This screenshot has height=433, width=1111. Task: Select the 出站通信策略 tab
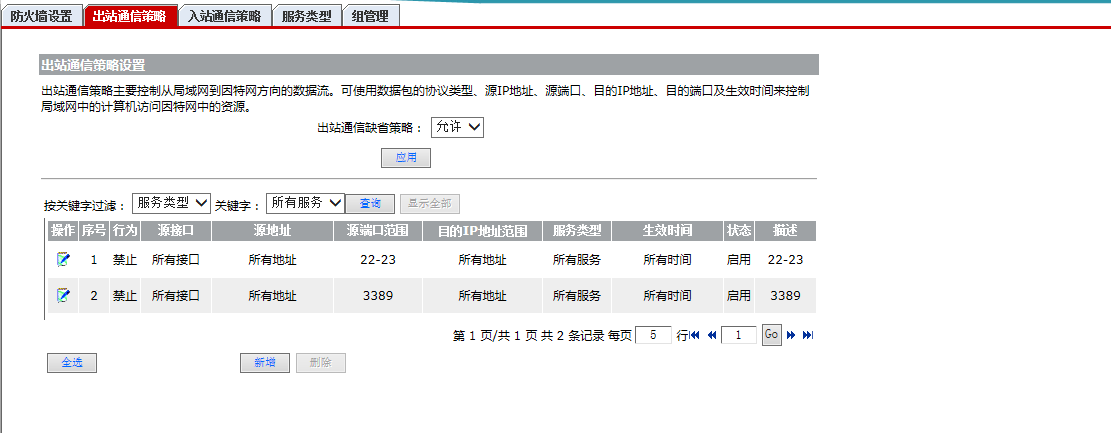[130, 16]
